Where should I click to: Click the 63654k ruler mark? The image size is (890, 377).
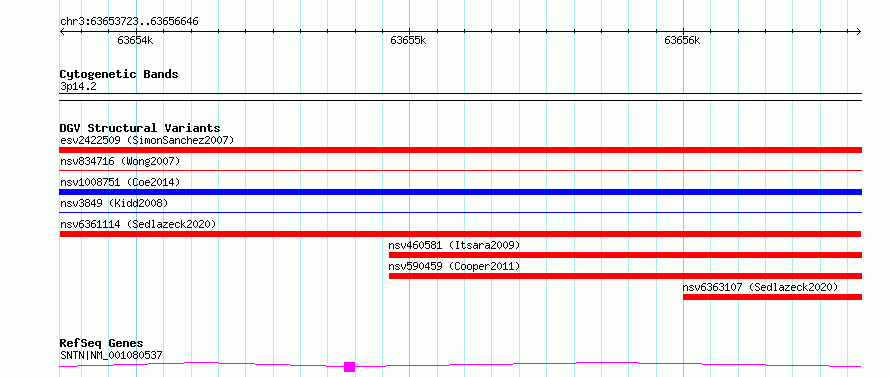coord(135,40)
